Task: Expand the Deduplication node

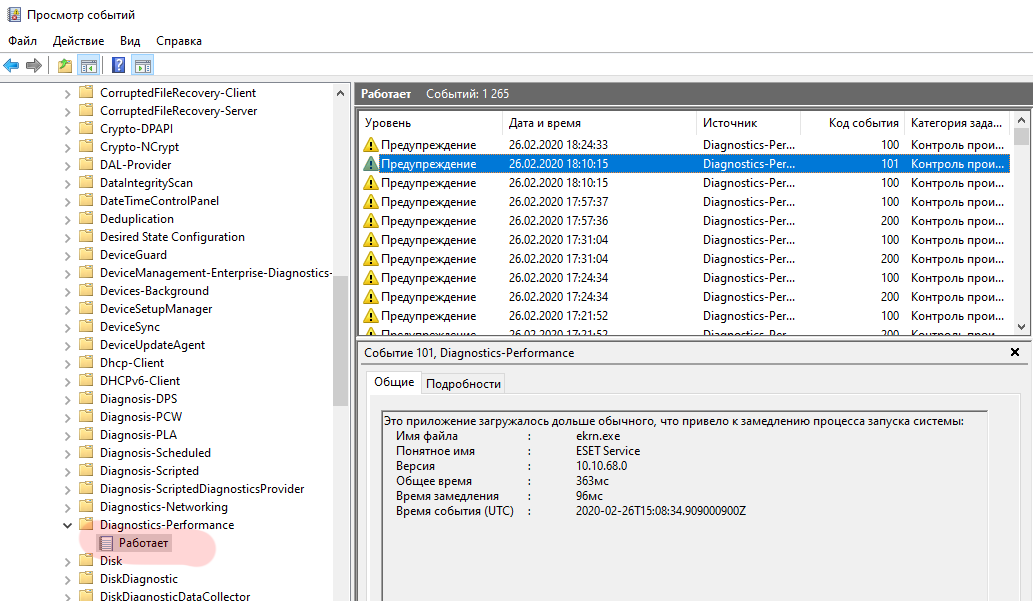Action: pyautogui.click(x=67, y=219)
